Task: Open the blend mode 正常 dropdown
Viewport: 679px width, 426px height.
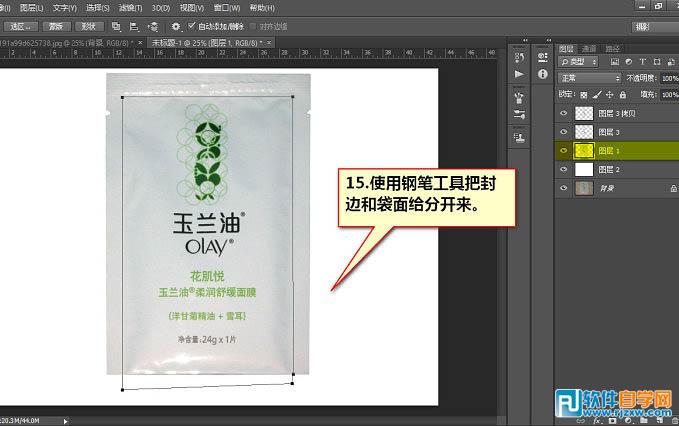Action: pos(589,78)
